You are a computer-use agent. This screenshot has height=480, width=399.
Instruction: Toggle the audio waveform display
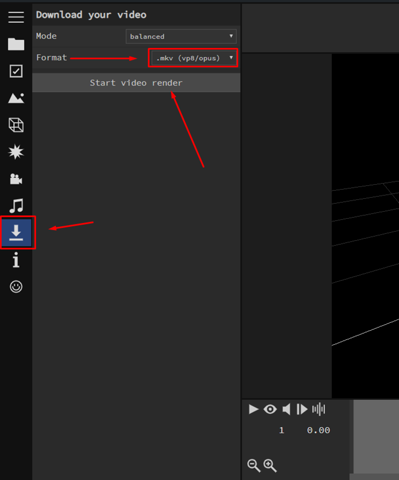coord(319,409)
